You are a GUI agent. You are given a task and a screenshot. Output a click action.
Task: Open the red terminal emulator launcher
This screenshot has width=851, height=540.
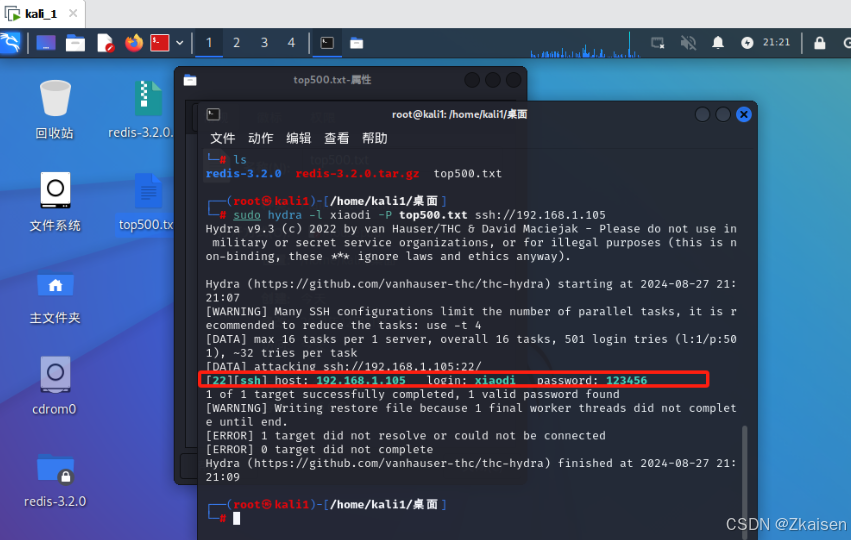coord(160,43)
